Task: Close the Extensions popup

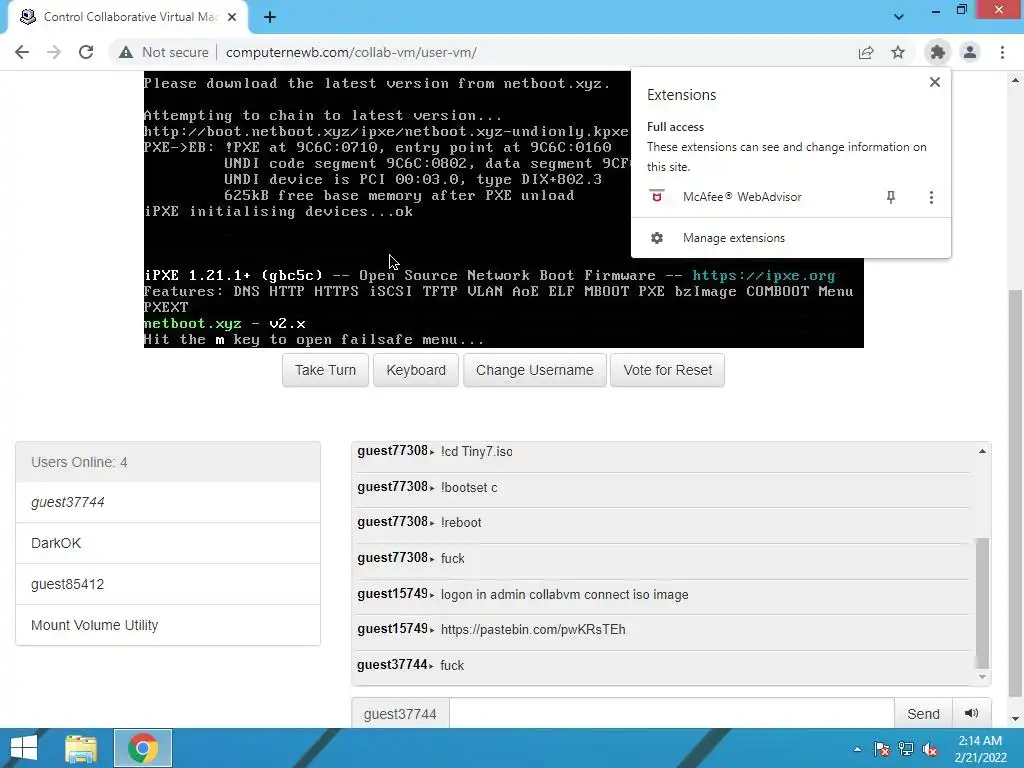Action: [x=935, y=82]
